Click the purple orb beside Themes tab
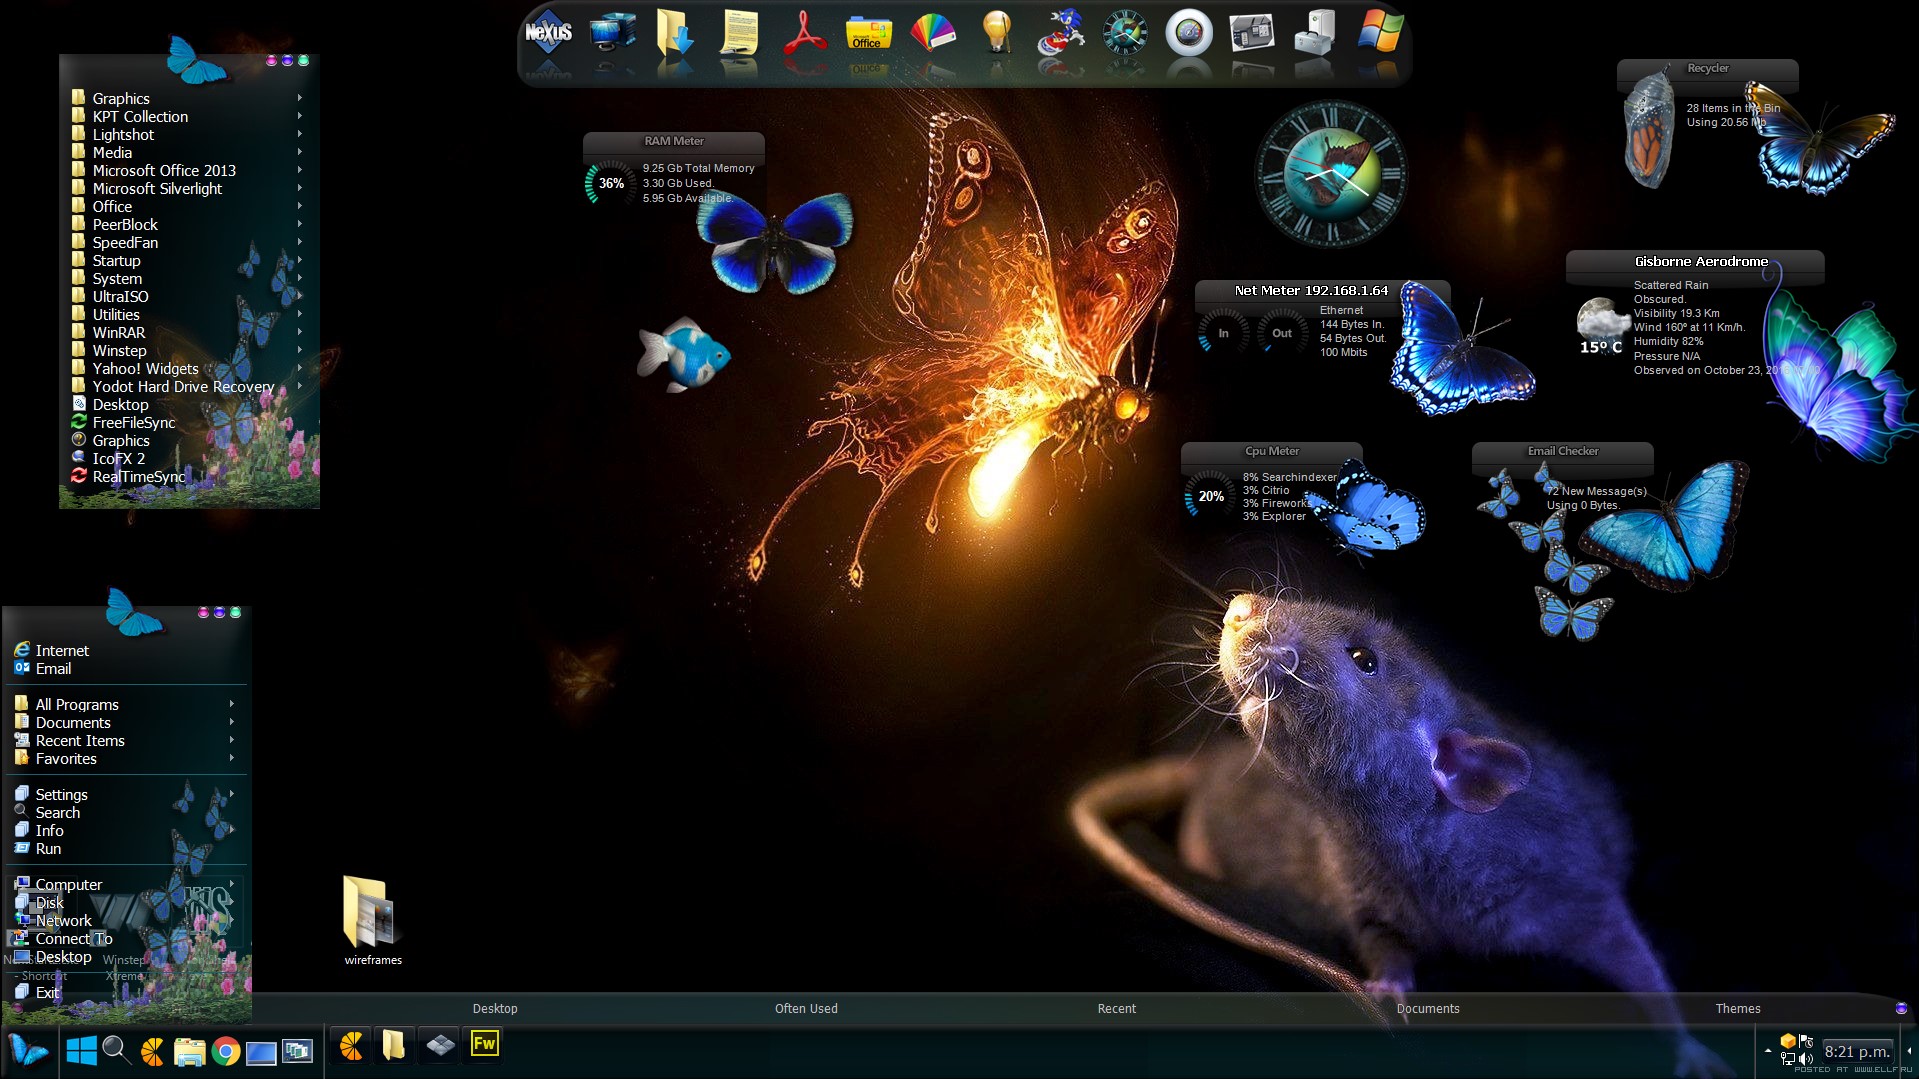 tap(1901, 1008)
